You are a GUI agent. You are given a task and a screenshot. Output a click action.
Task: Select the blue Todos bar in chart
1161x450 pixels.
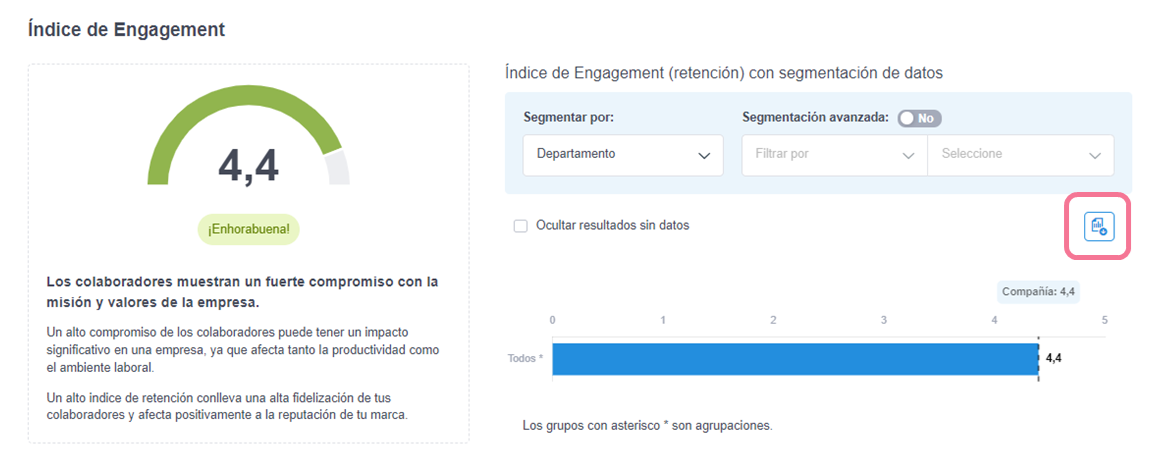click(x=795, y=358)
